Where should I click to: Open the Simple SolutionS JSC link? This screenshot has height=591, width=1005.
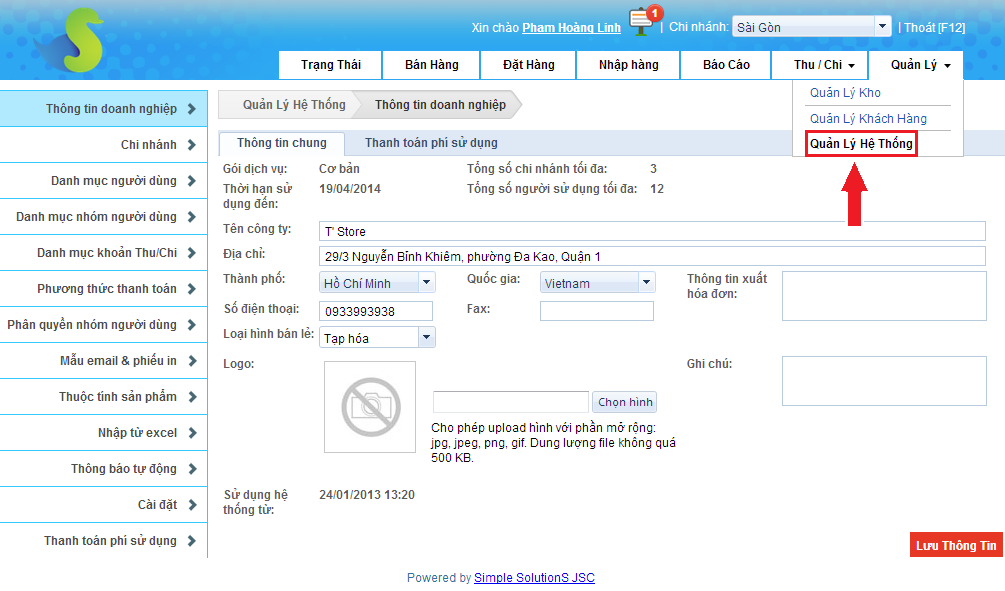point(534,578)
